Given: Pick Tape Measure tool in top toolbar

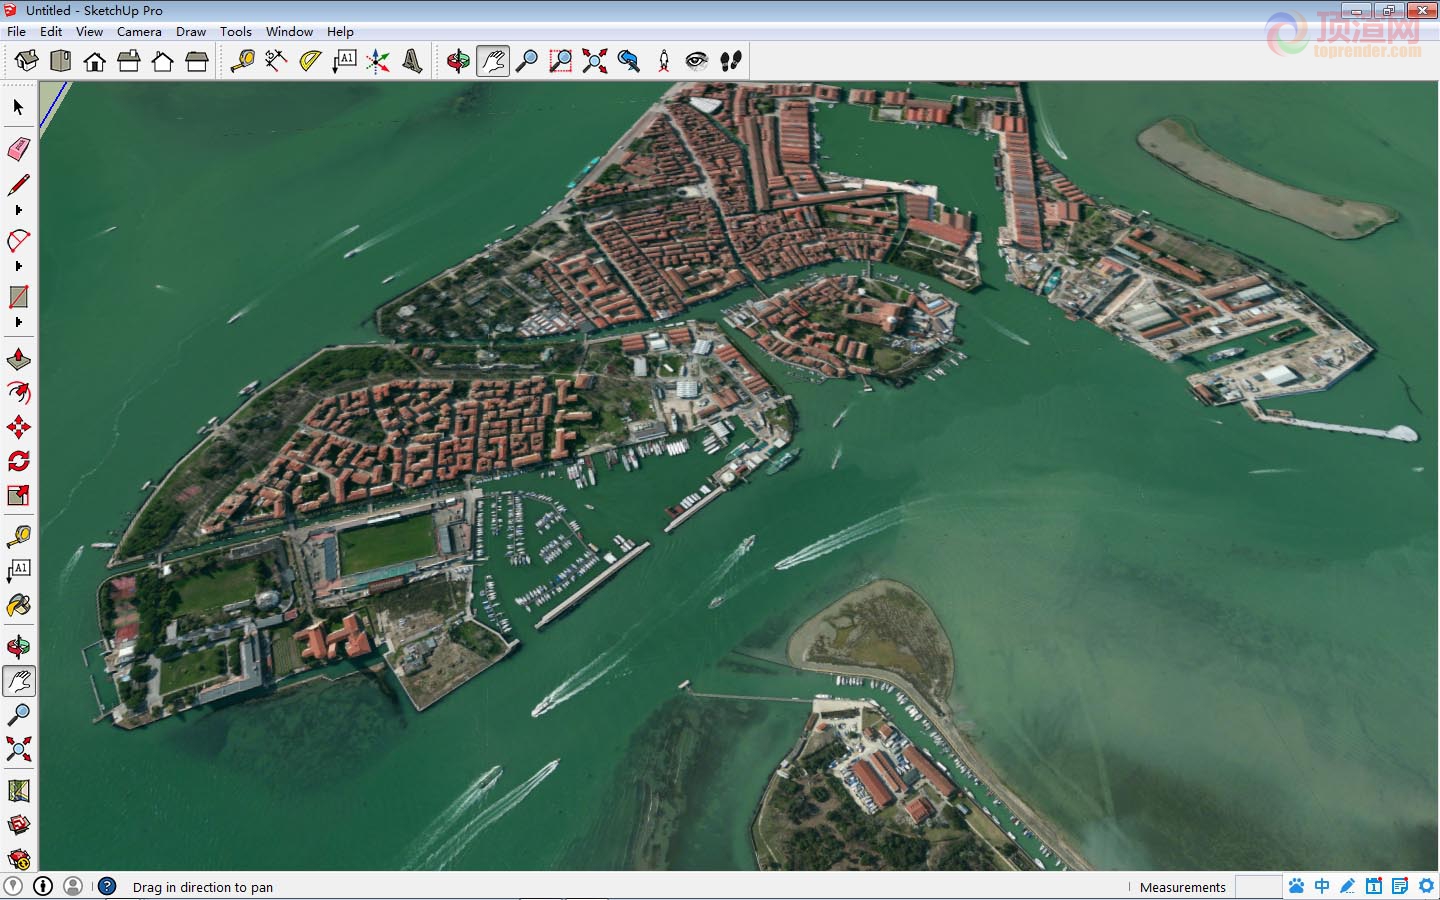Looking at the screenshot, I should (x=242, y=61).
